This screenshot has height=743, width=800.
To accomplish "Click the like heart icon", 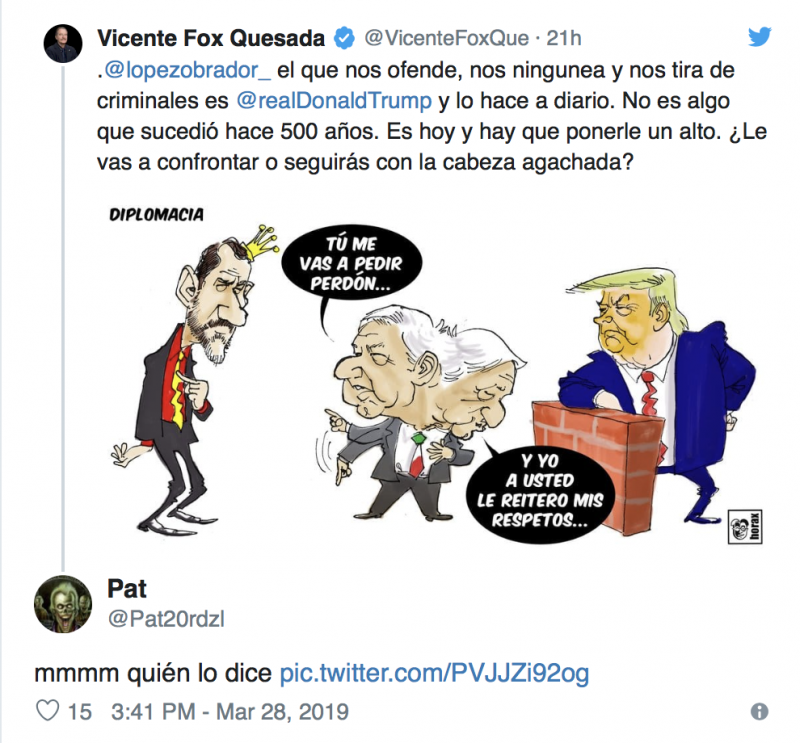I will (x=48, y=711).
